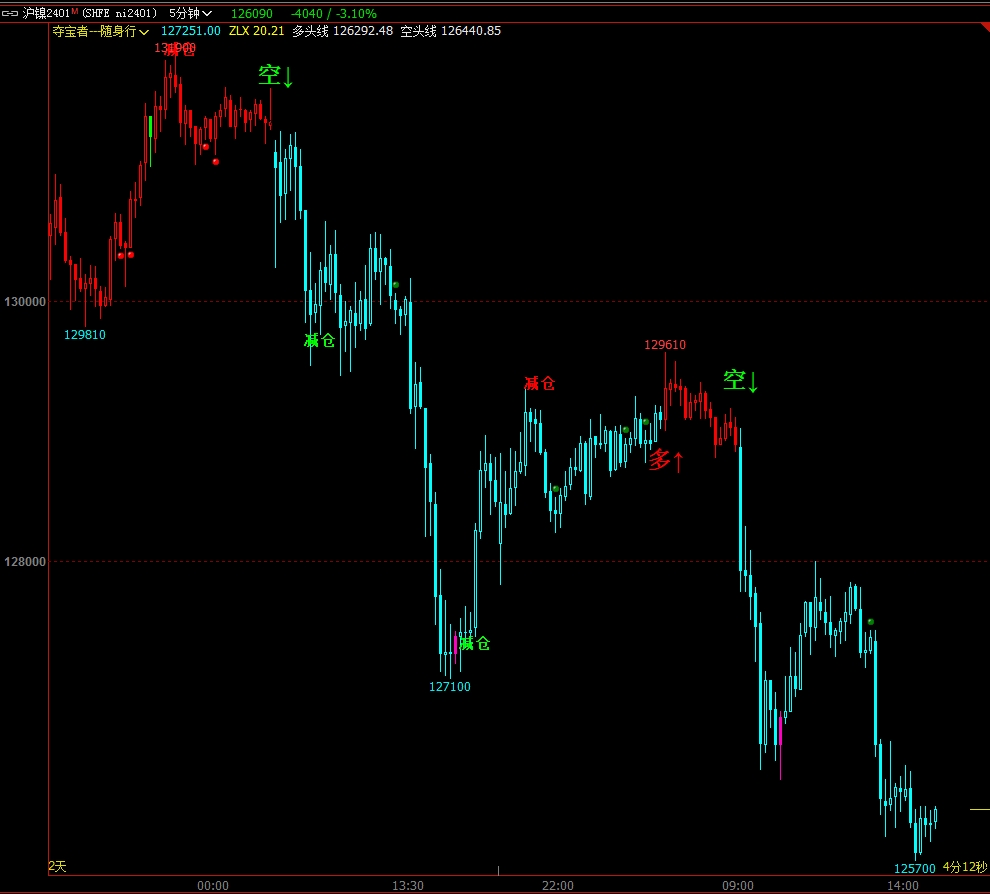Image resolution: width=990 pixels, height=894 pixels.
Task: Select the 沪镍2401 contract title
Action: [46, 14]
